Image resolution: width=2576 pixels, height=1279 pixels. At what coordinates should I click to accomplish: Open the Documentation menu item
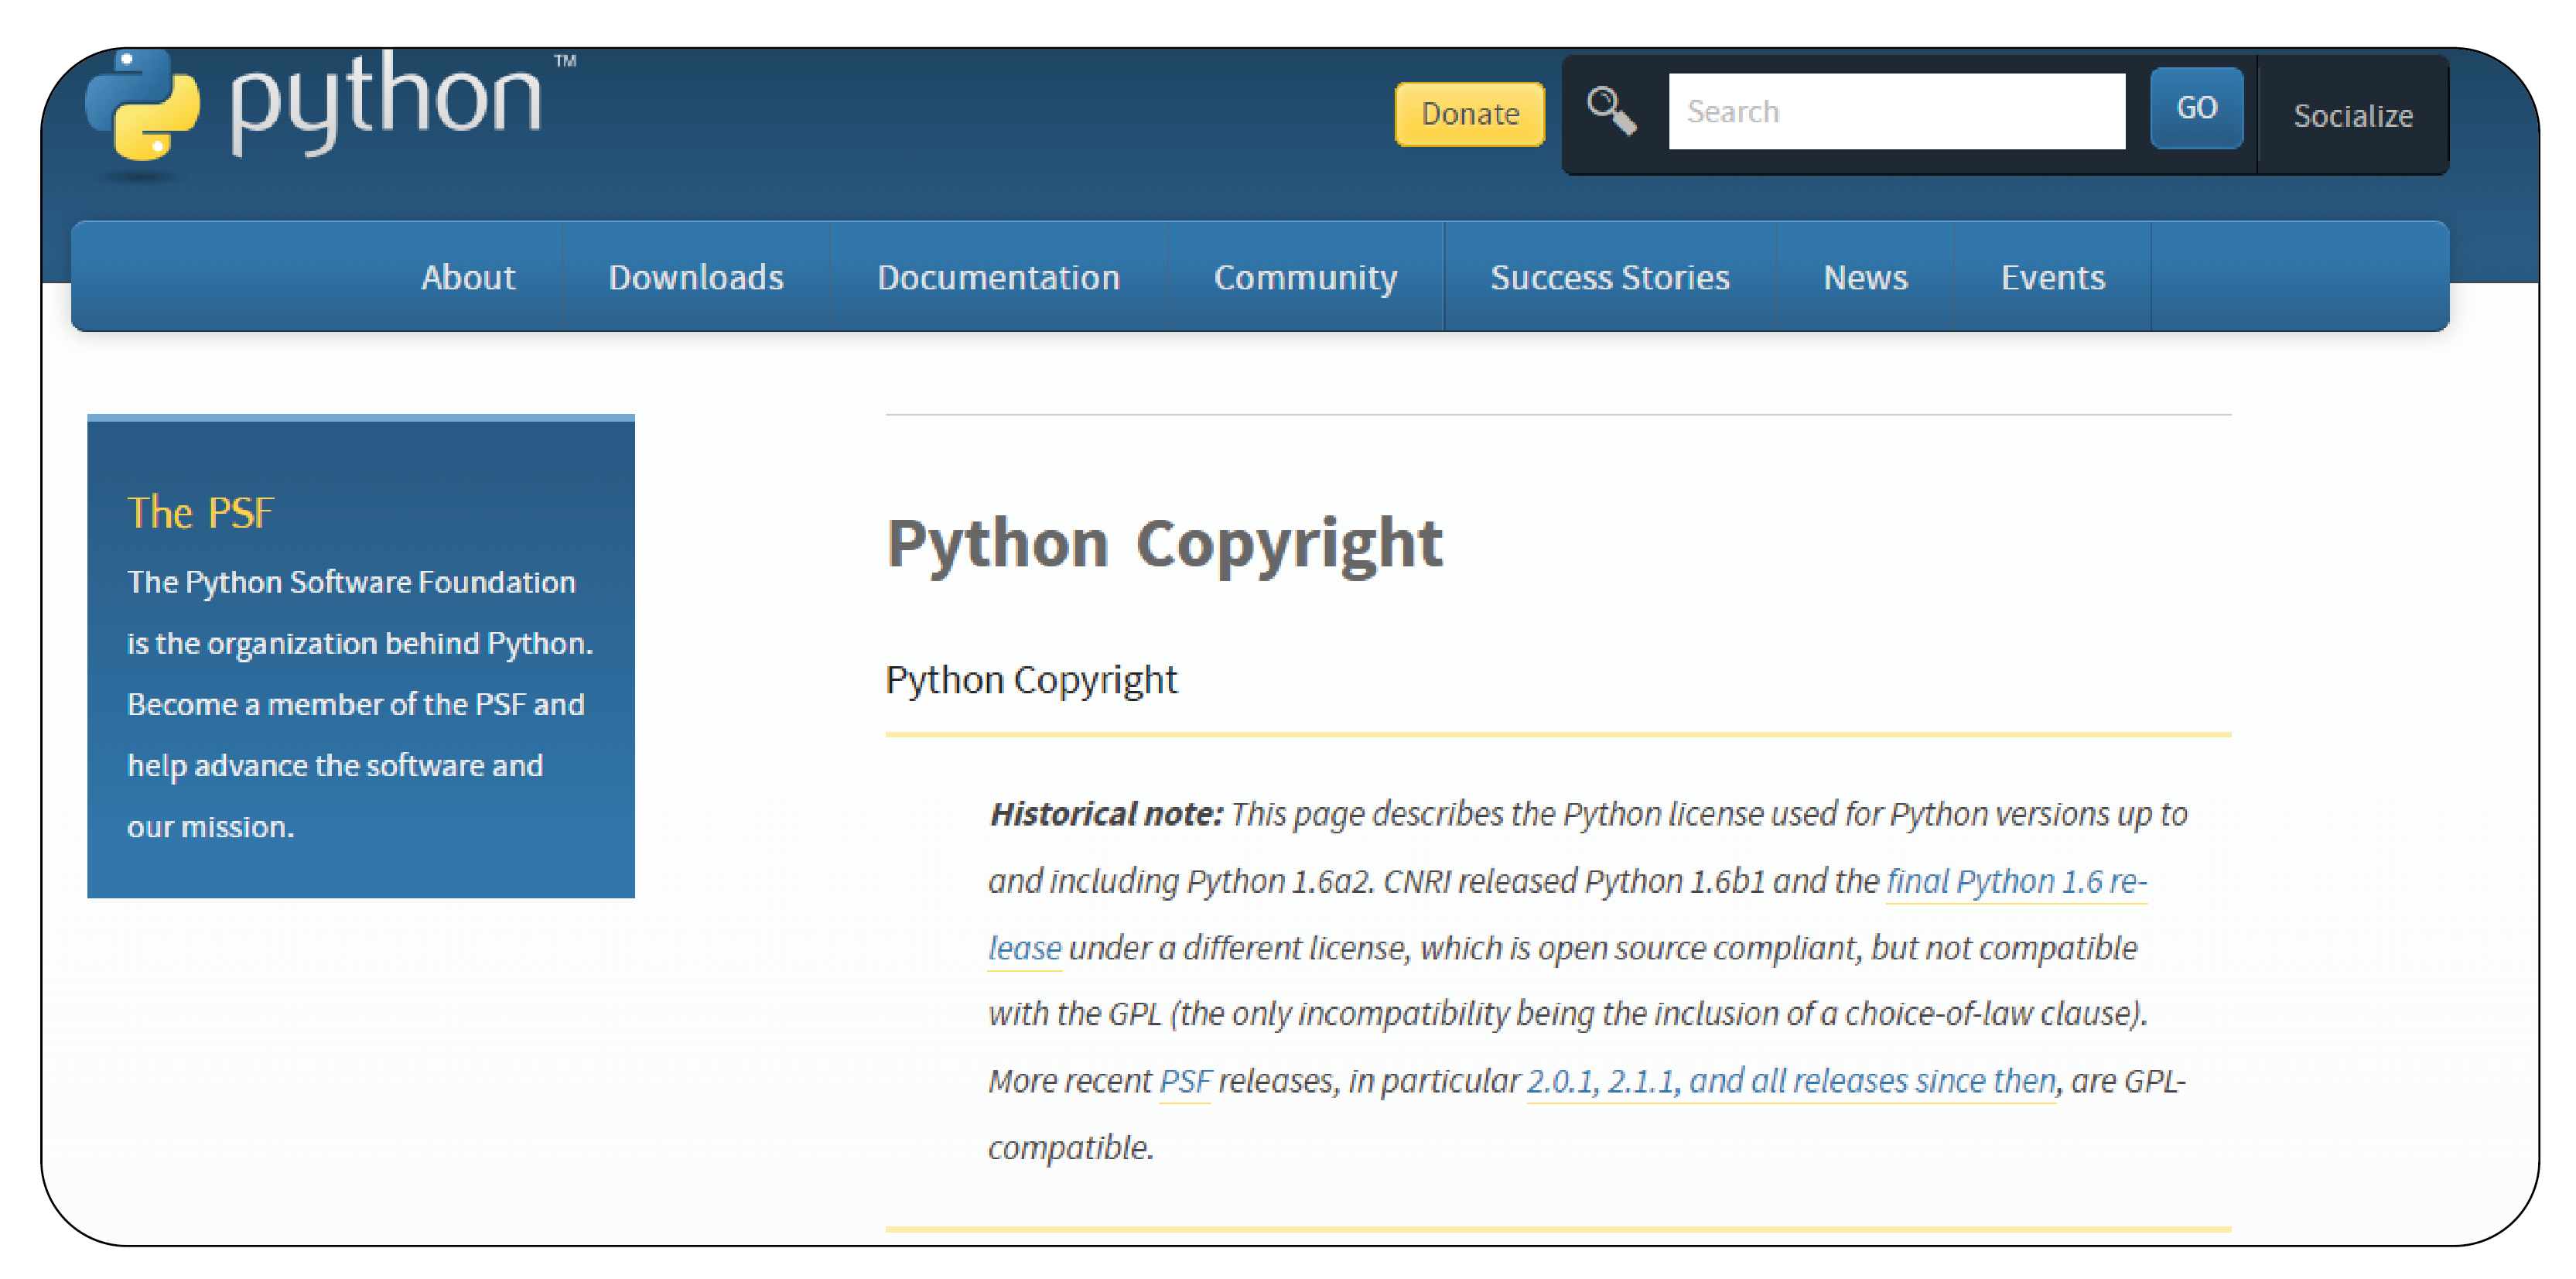pyautogui.click(x=998, y=277)
